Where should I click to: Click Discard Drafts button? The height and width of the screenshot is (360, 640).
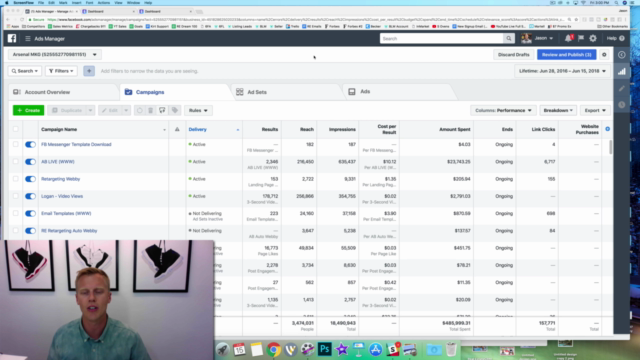point(513,55)
